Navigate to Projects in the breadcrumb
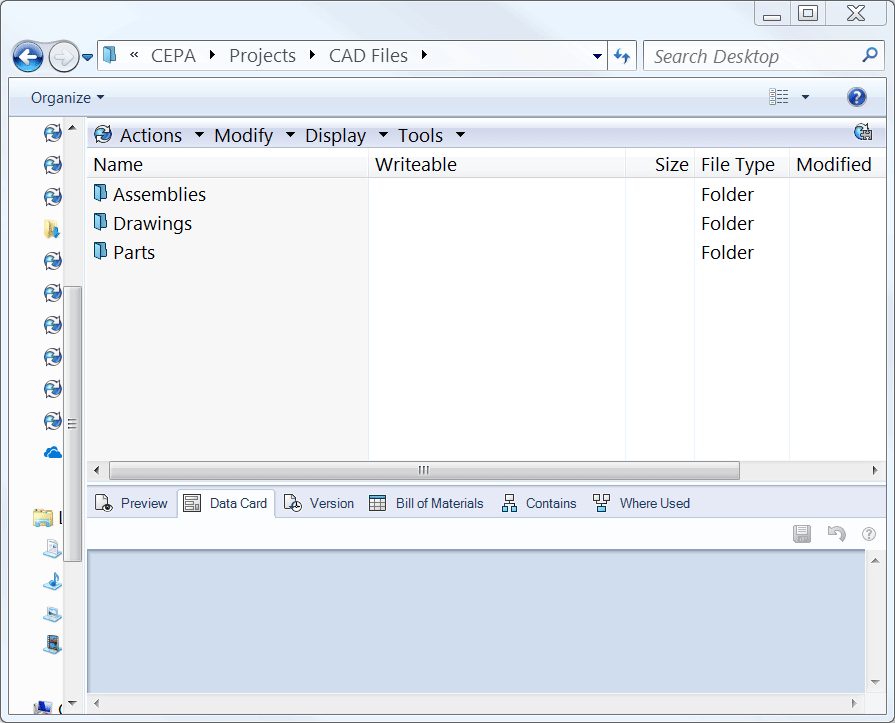The image size is (895, 723). click(x=263, y=55)
